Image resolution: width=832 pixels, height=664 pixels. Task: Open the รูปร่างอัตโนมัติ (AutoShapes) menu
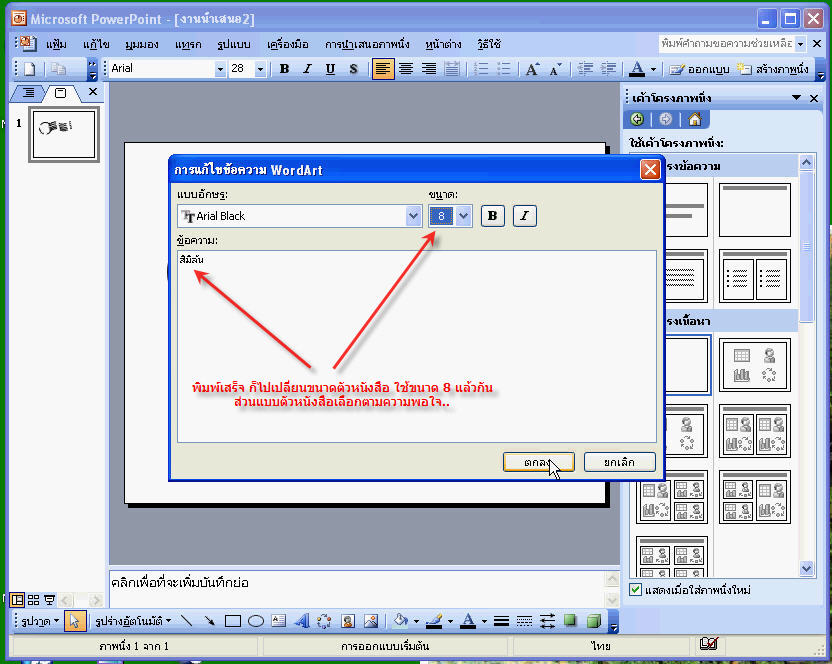(x=133, y=621)
